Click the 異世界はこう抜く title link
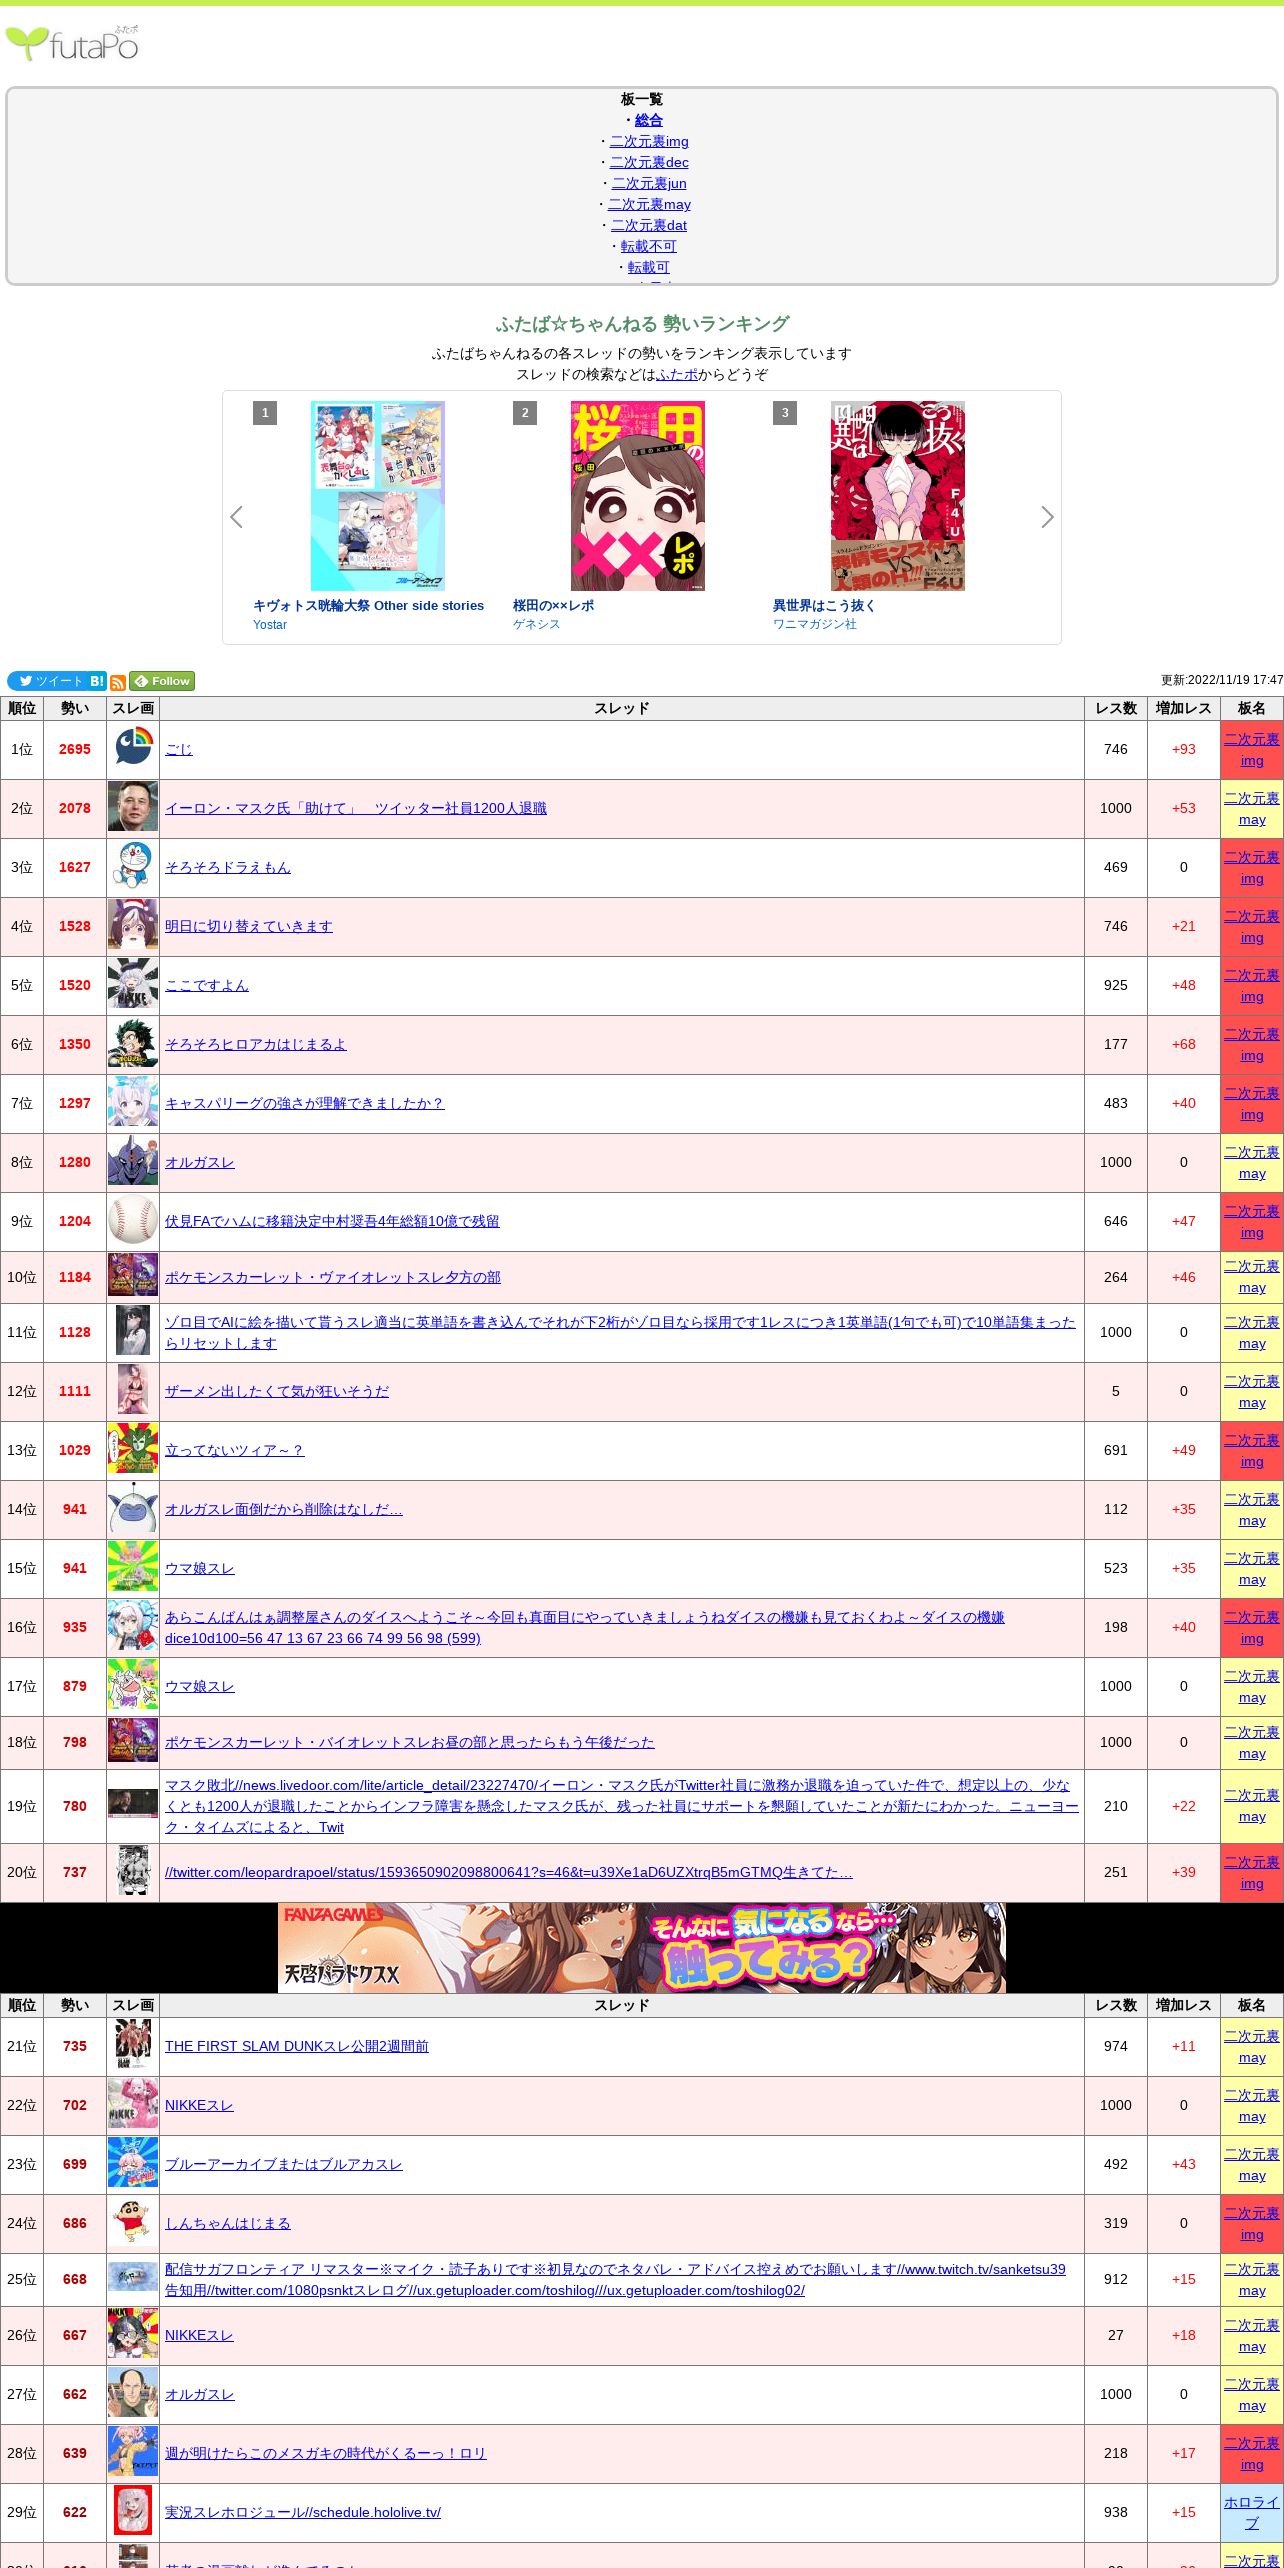 (824, 605)
